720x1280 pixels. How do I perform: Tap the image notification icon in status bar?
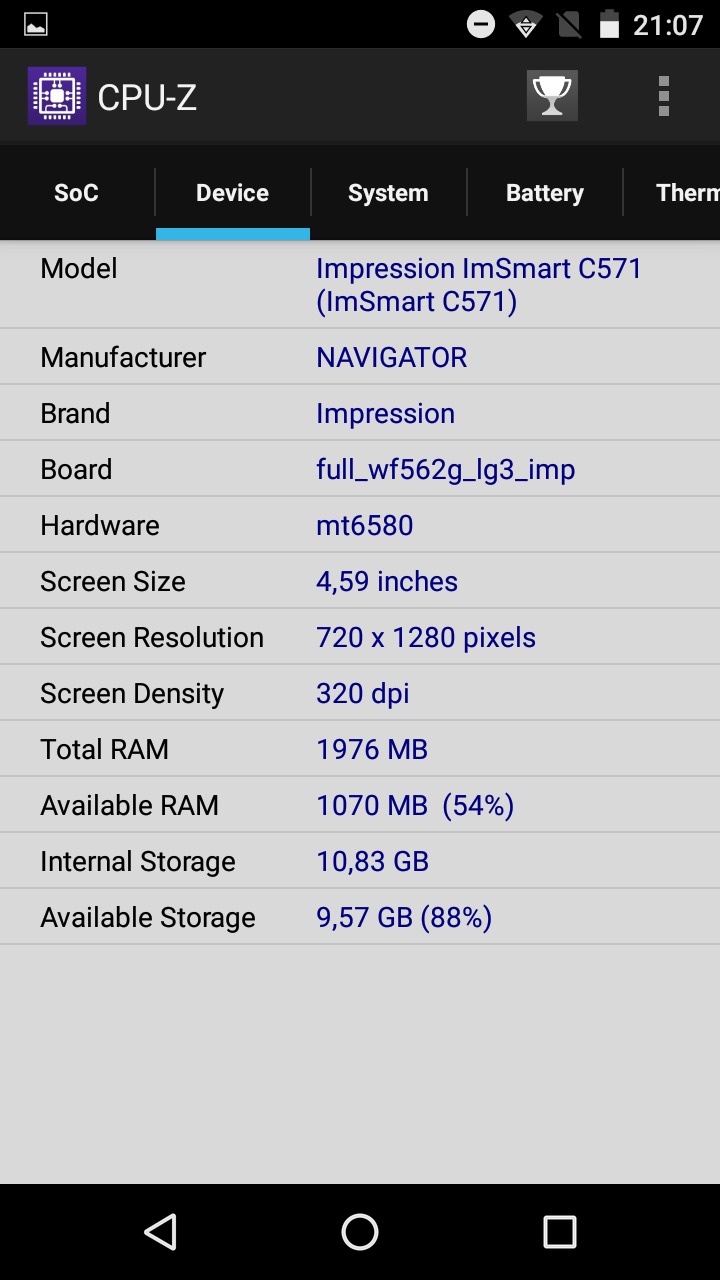point(36,25)
